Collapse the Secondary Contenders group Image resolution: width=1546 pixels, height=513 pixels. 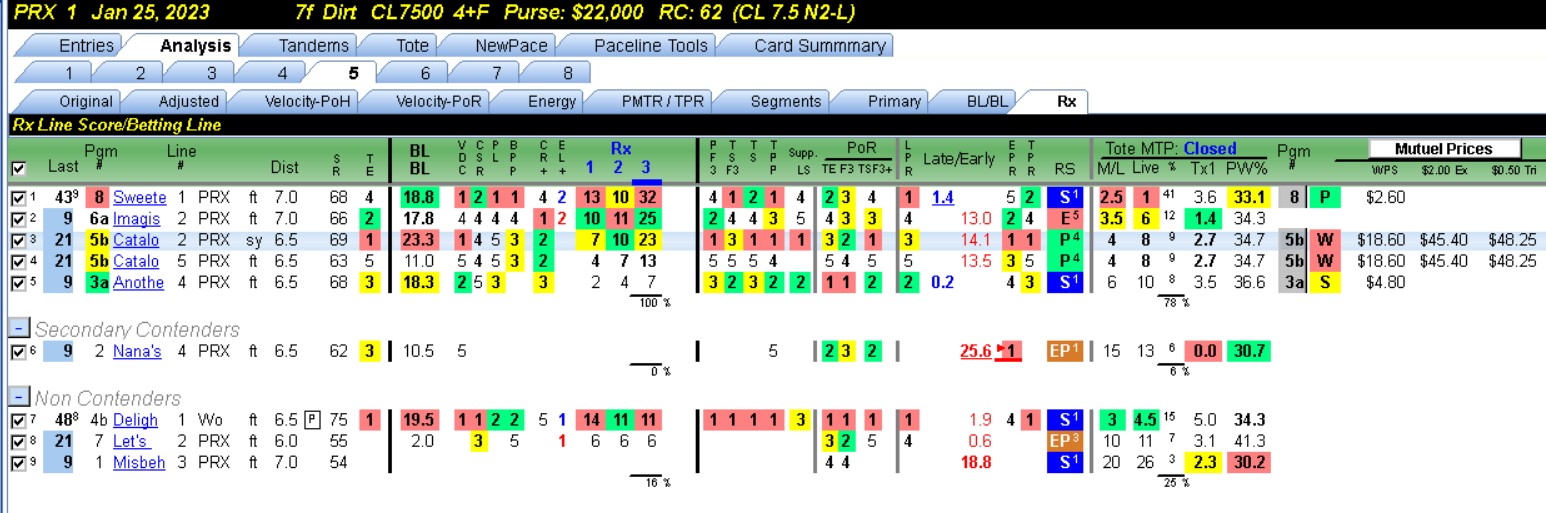coord(17,329)
